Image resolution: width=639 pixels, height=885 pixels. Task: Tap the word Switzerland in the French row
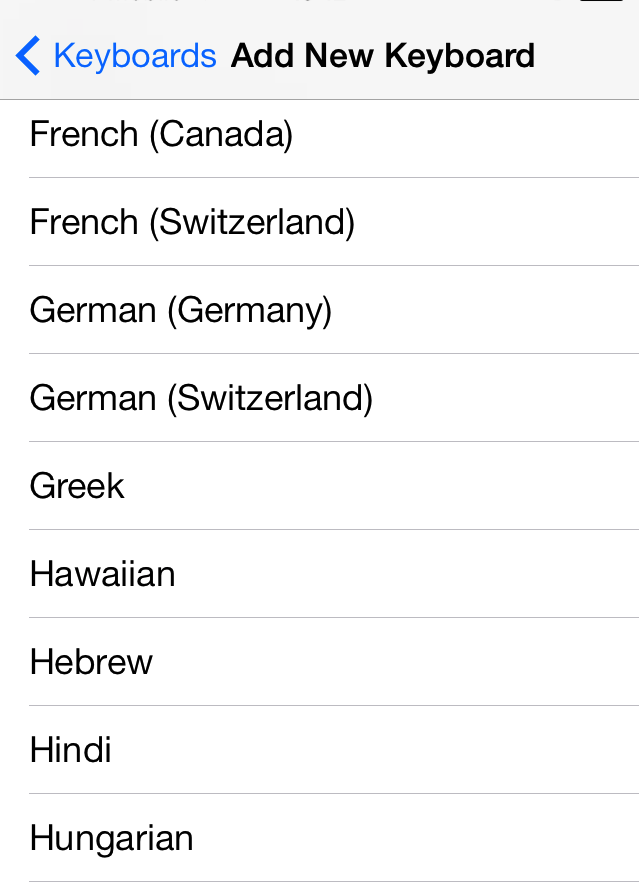pyautogui.click(x=251, y=222)
